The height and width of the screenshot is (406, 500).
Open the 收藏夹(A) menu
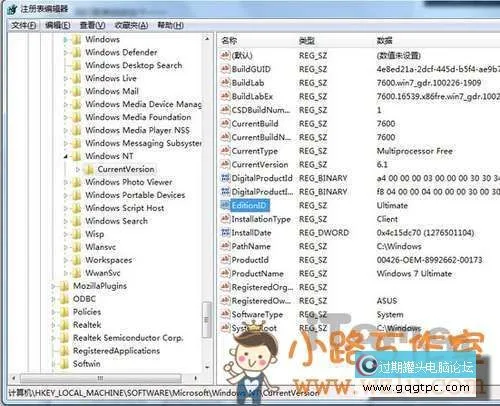[131, 25]
